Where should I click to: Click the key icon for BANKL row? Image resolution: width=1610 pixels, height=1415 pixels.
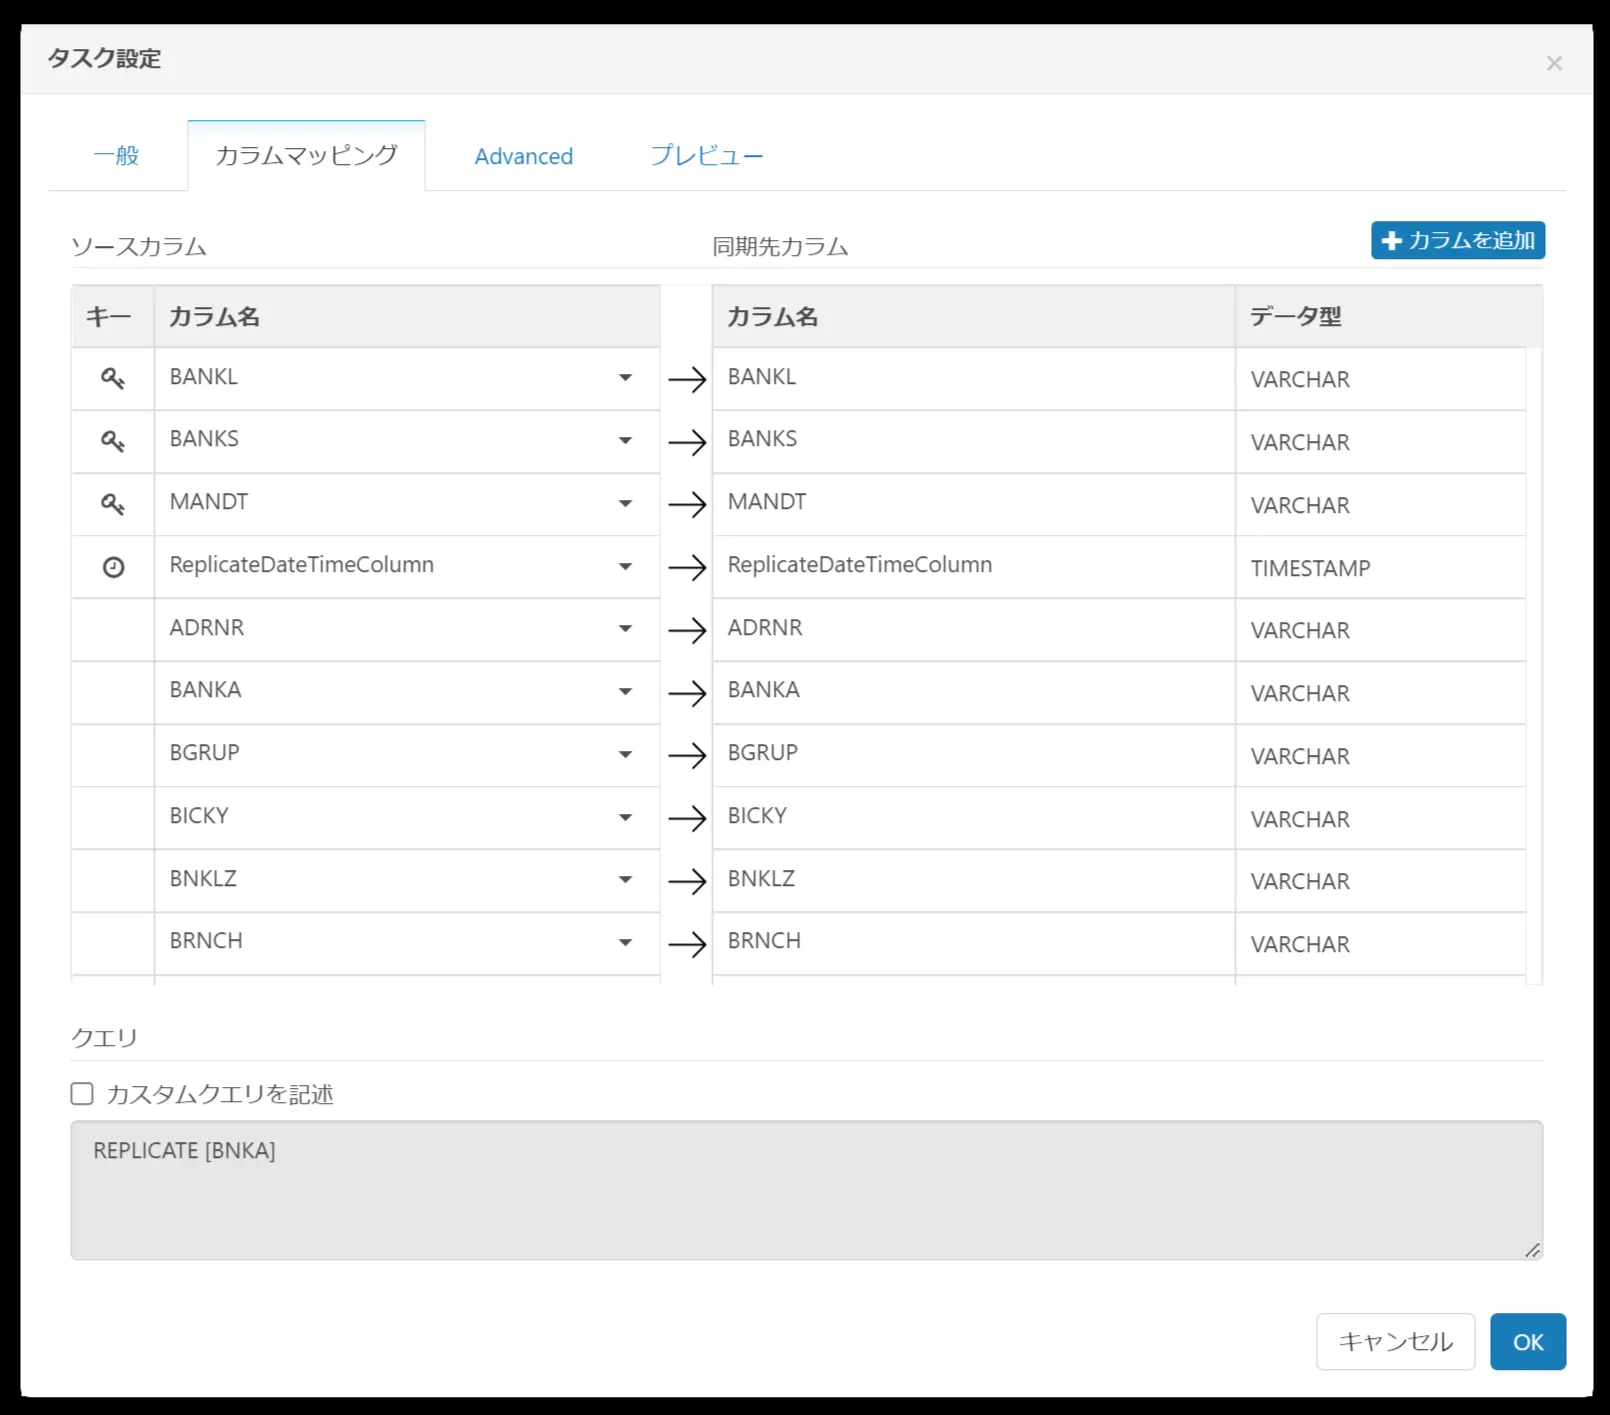coord(113,379)
